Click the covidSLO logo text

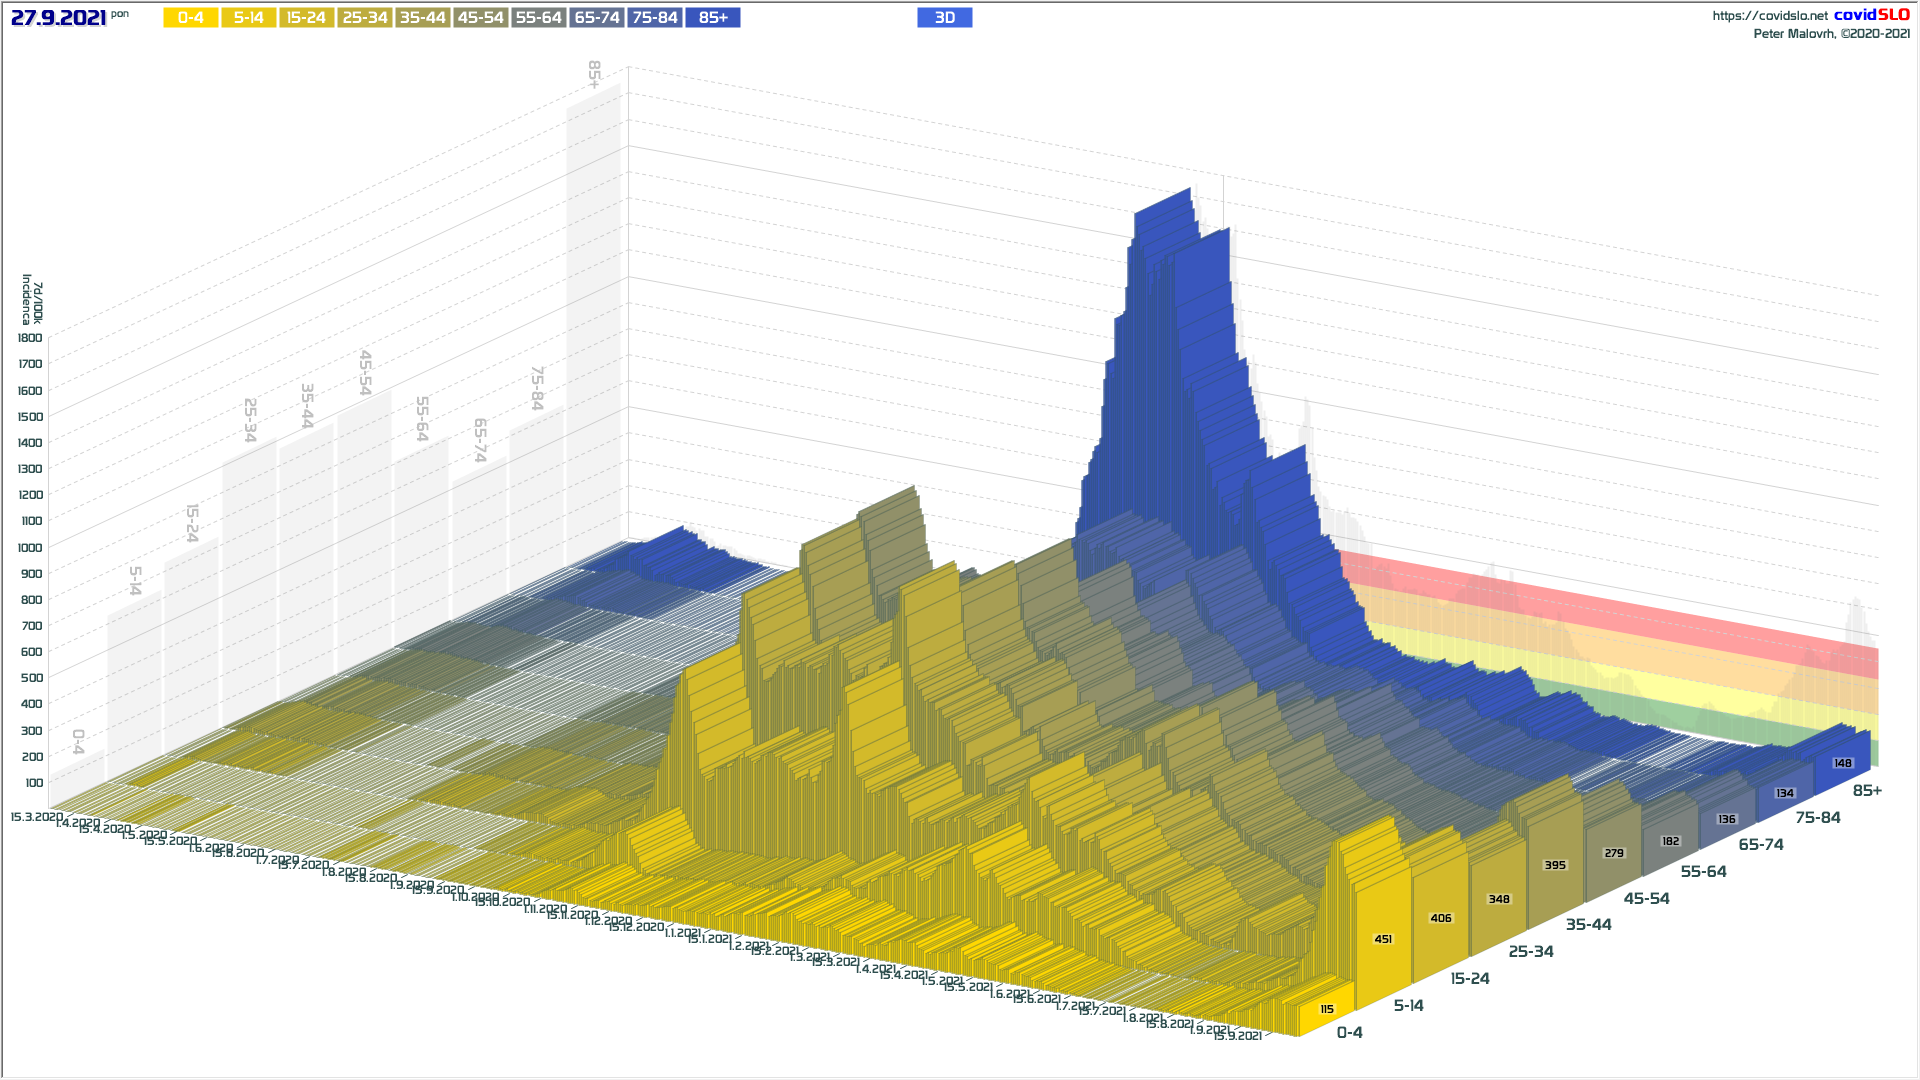point(1871,15)
